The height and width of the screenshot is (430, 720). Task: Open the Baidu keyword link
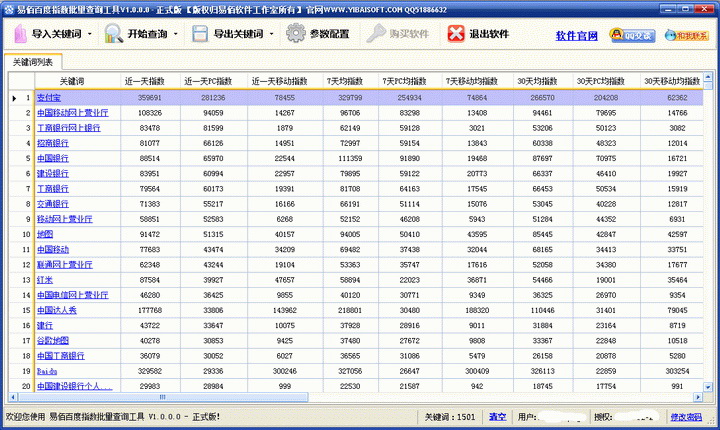pos(47,371)
